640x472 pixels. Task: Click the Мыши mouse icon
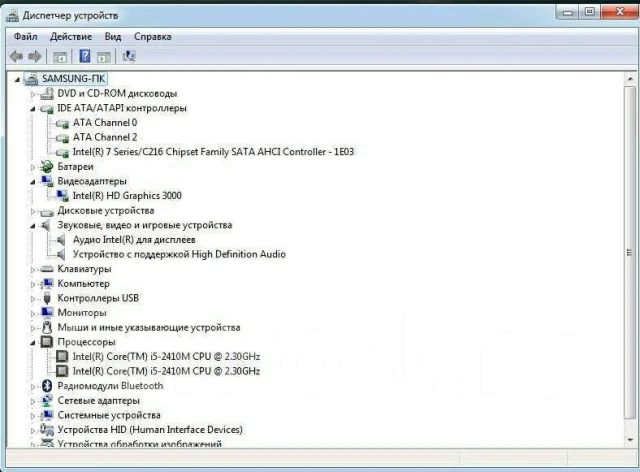[47, 327]
